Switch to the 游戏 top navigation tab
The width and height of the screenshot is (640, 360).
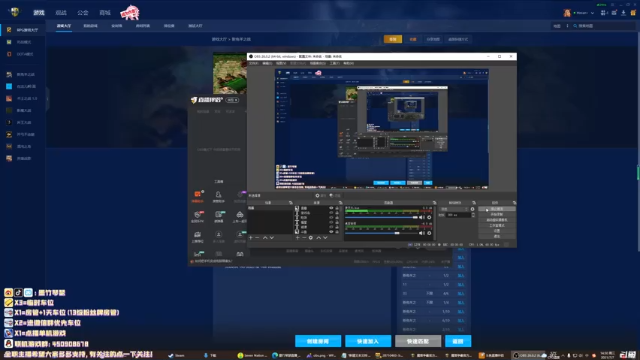[39, 13]
